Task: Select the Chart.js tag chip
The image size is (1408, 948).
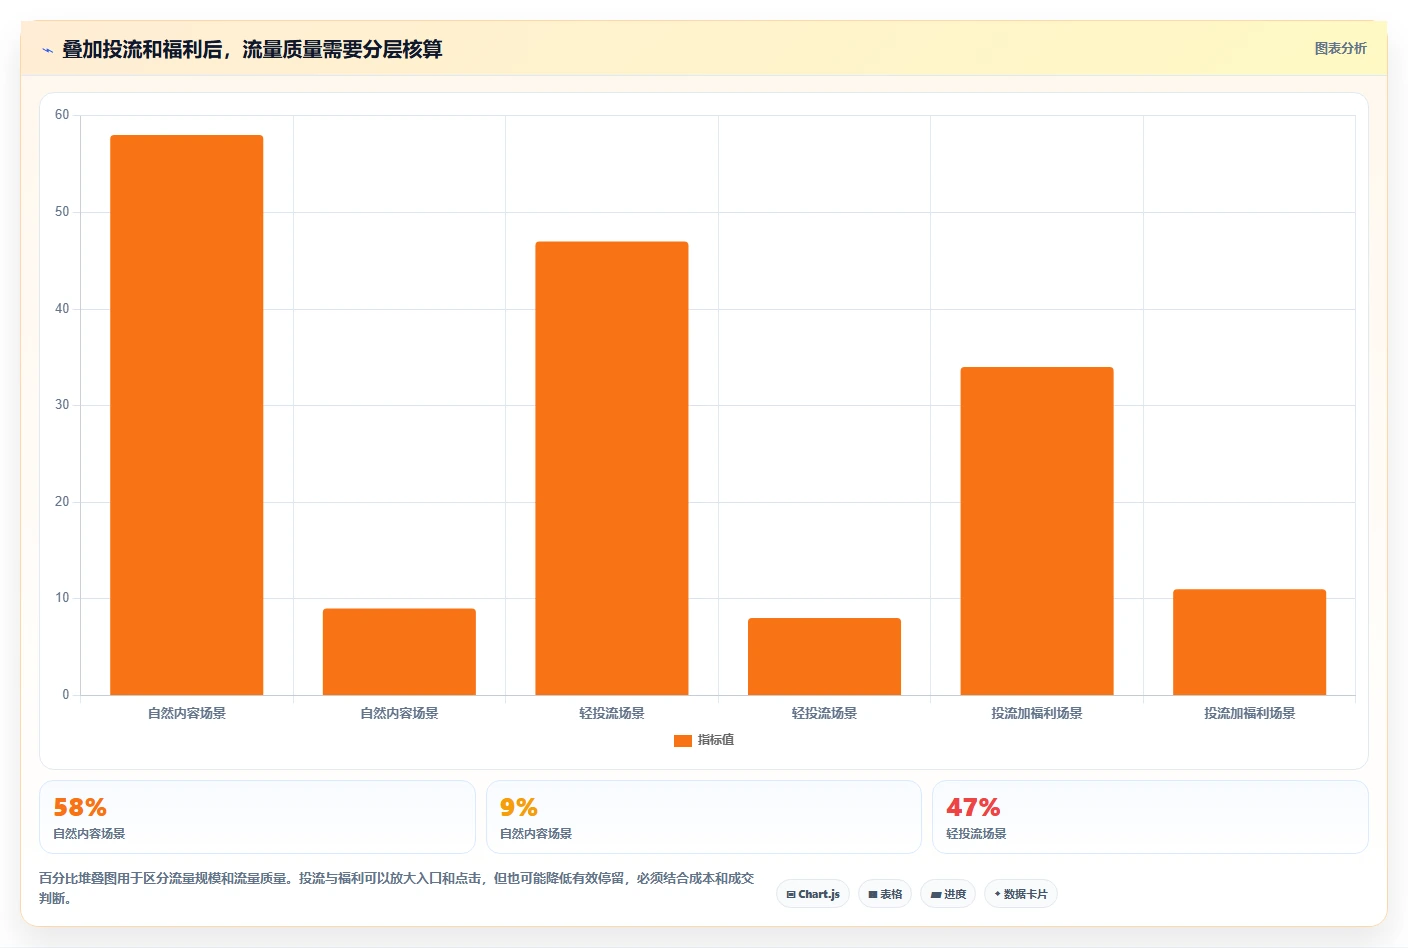Action: tap(813, 894)
